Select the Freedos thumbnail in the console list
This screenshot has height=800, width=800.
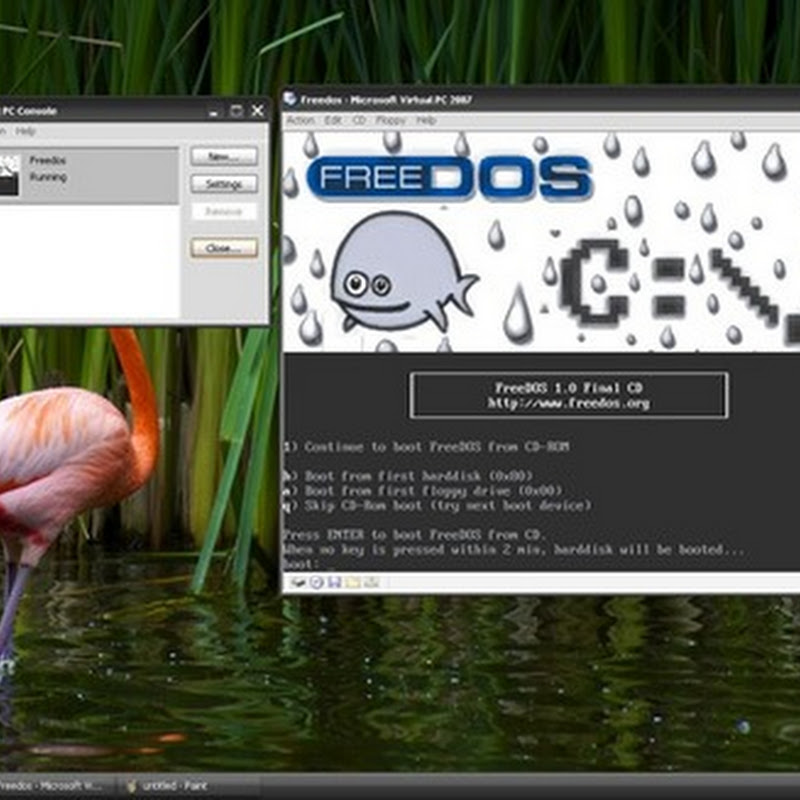(x=9, y=176)
